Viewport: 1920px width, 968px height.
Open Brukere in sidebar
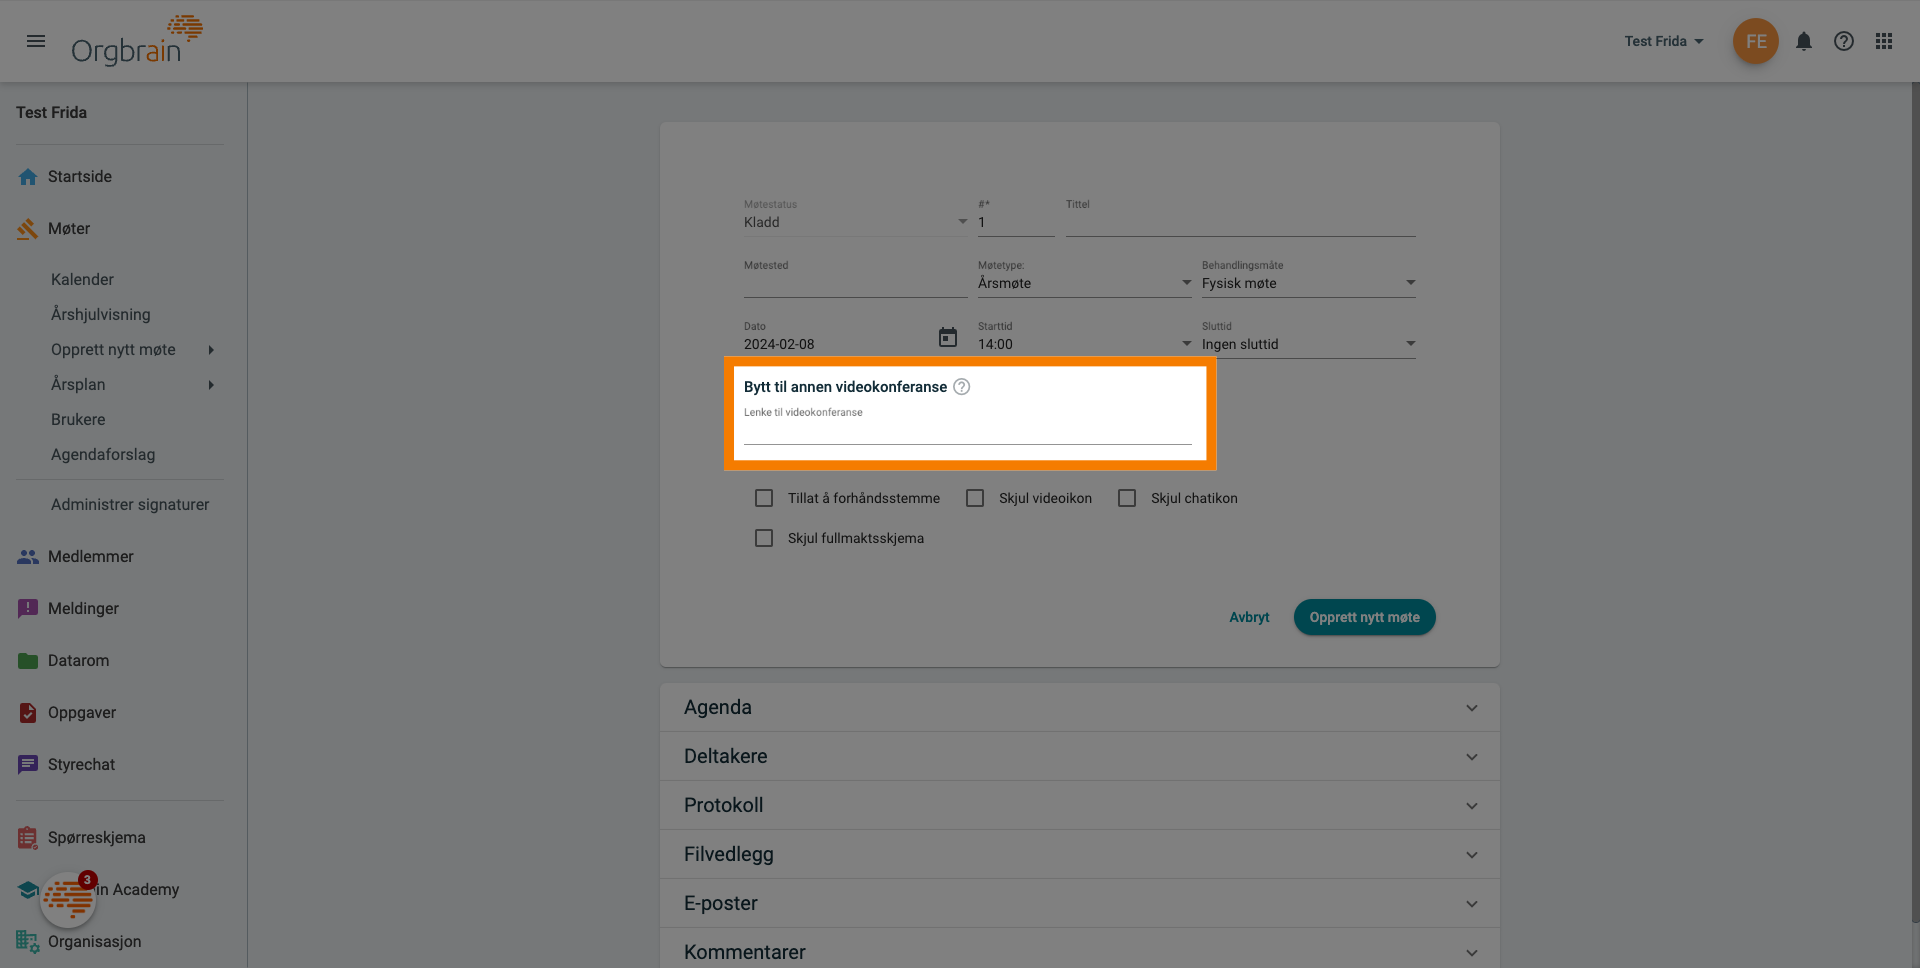tap(78, 420)
